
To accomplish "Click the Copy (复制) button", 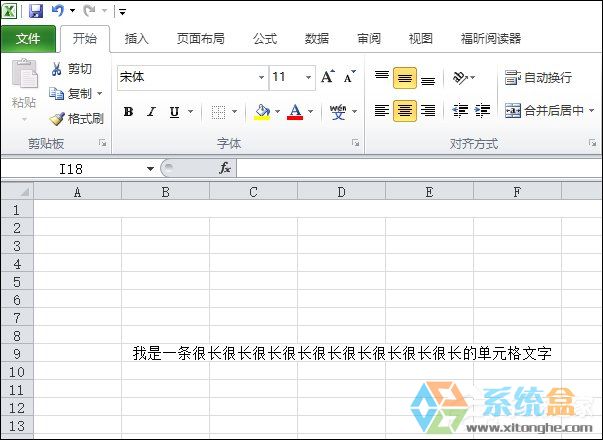I will click(x=71, y=93).
